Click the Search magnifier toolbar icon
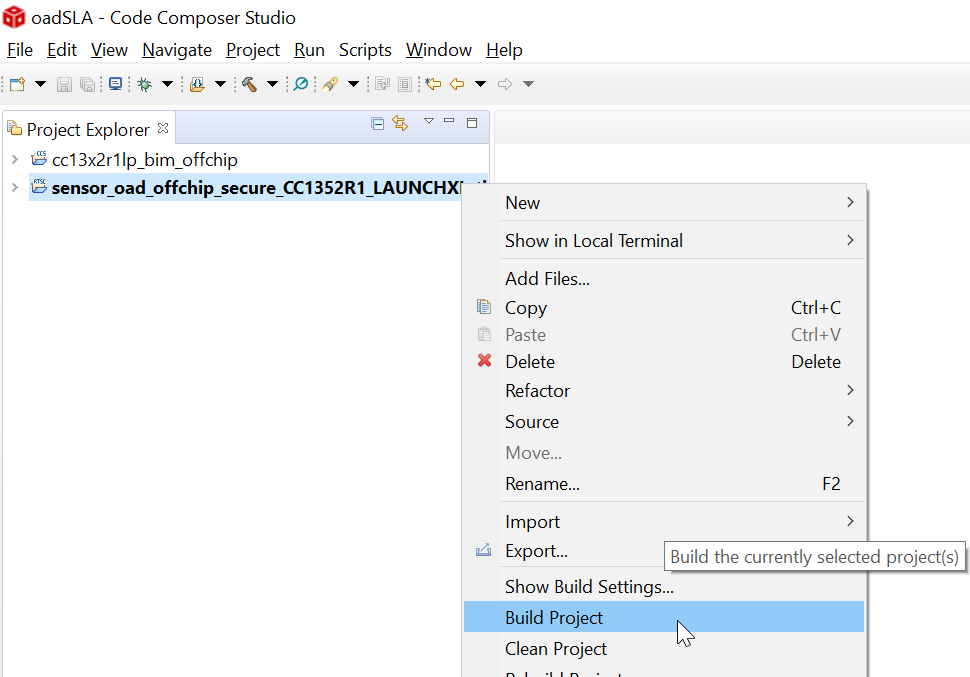 300,85
